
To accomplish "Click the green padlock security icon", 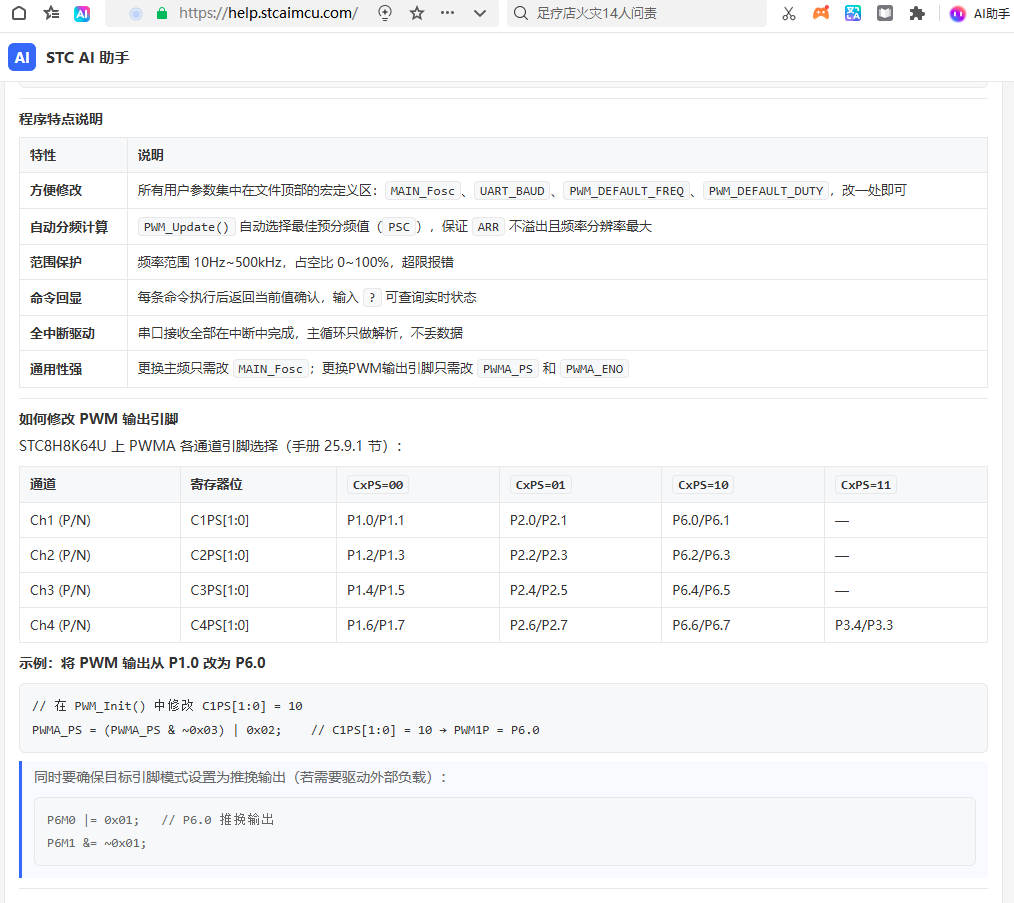I will coord(162,13).
